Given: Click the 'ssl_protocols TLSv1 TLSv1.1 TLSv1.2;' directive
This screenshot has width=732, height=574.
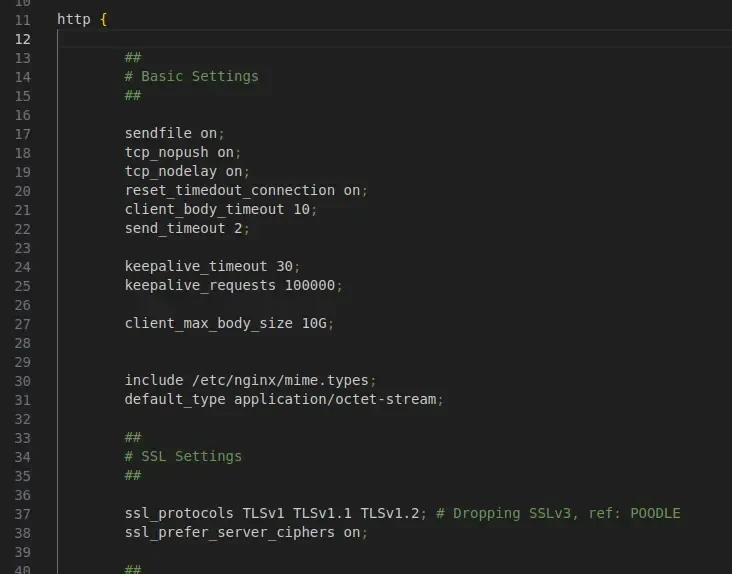Looking at the screenshot, I should (275, 514).
